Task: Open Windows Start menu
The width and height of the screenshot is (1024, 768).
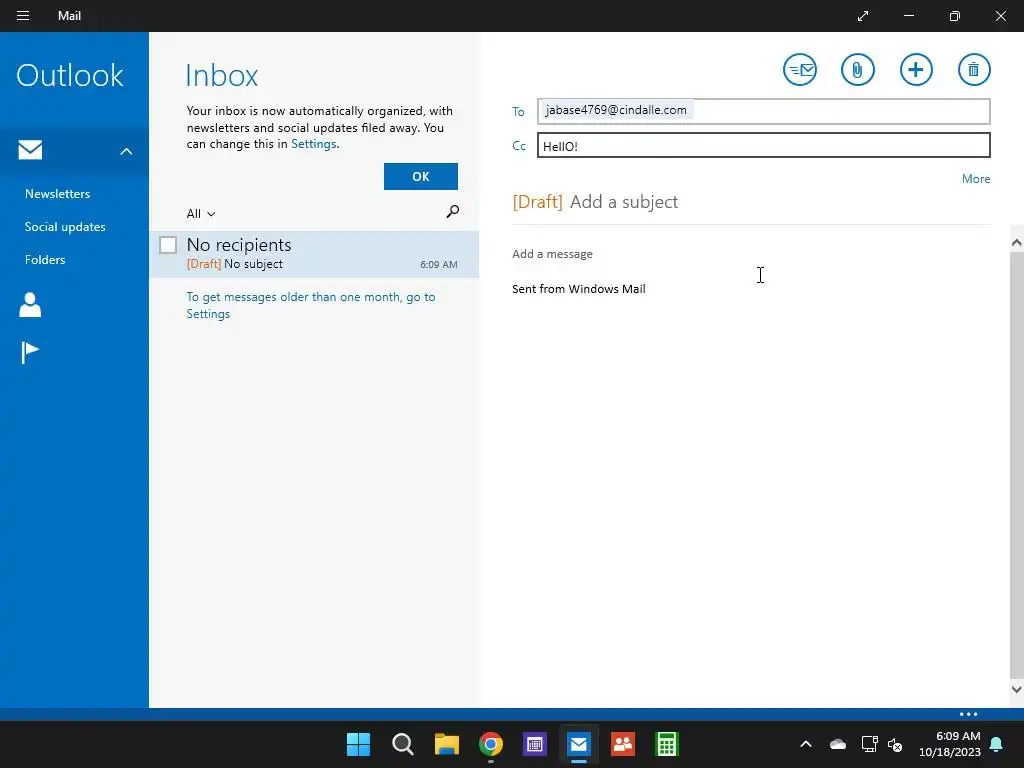Action: coord(359,744)
